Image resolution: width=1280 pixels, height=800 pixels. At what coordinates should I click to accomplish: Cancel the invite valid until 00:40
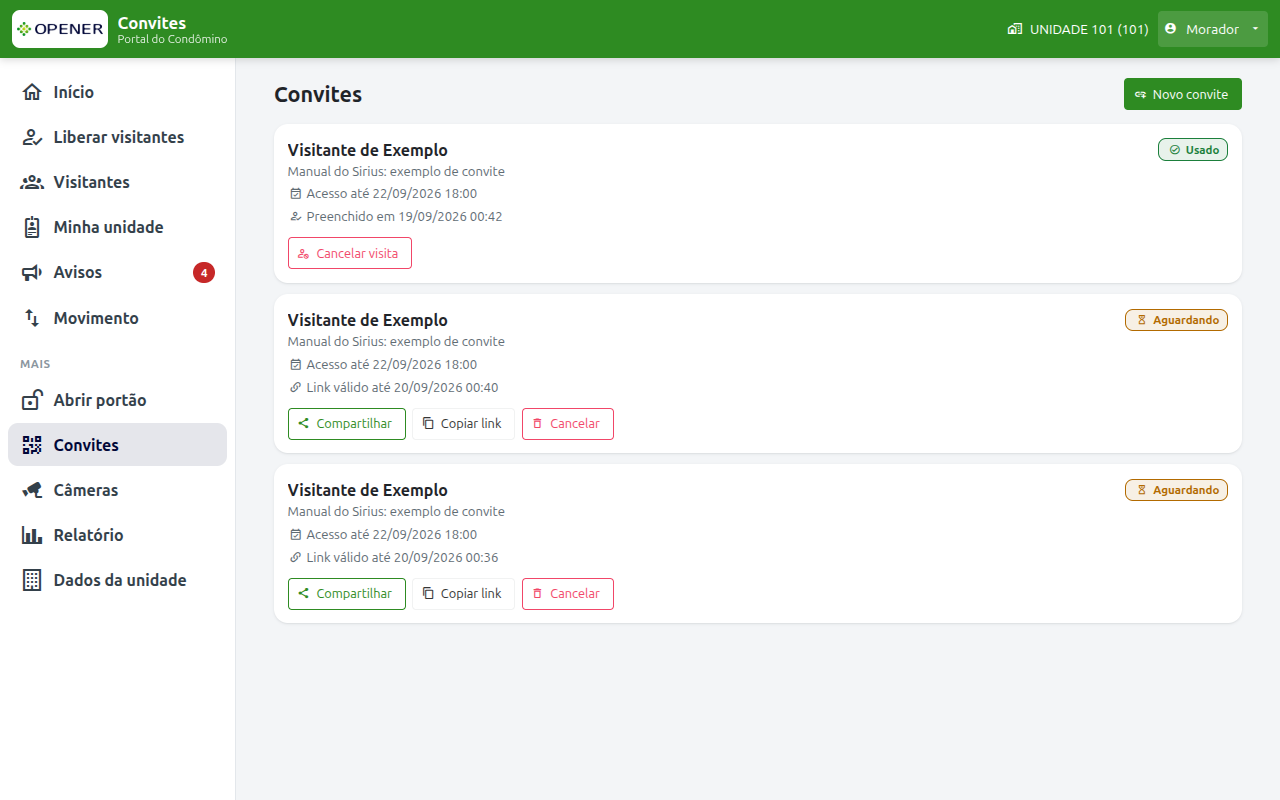tap(568, 423)
